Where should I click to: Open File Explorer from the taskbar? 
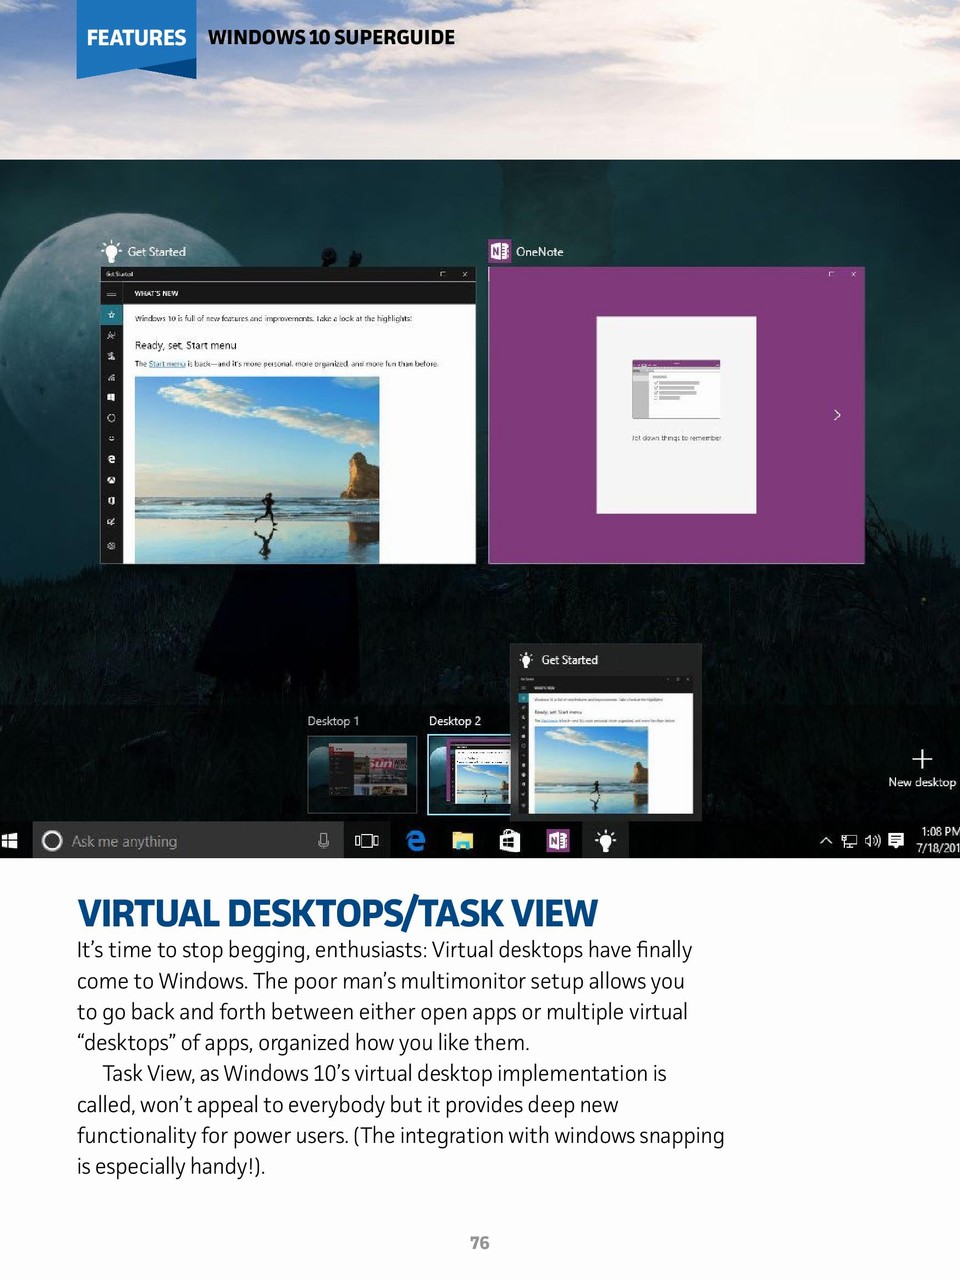pyautogui.click(x=462, y=841)
